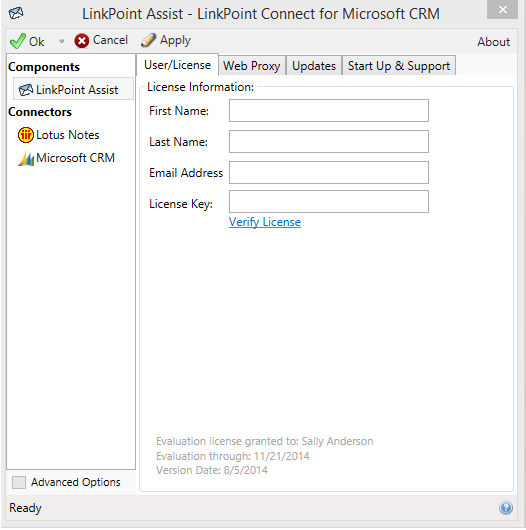Click the Verify License link
The image size is (526, 530).
tap(265, 222)
